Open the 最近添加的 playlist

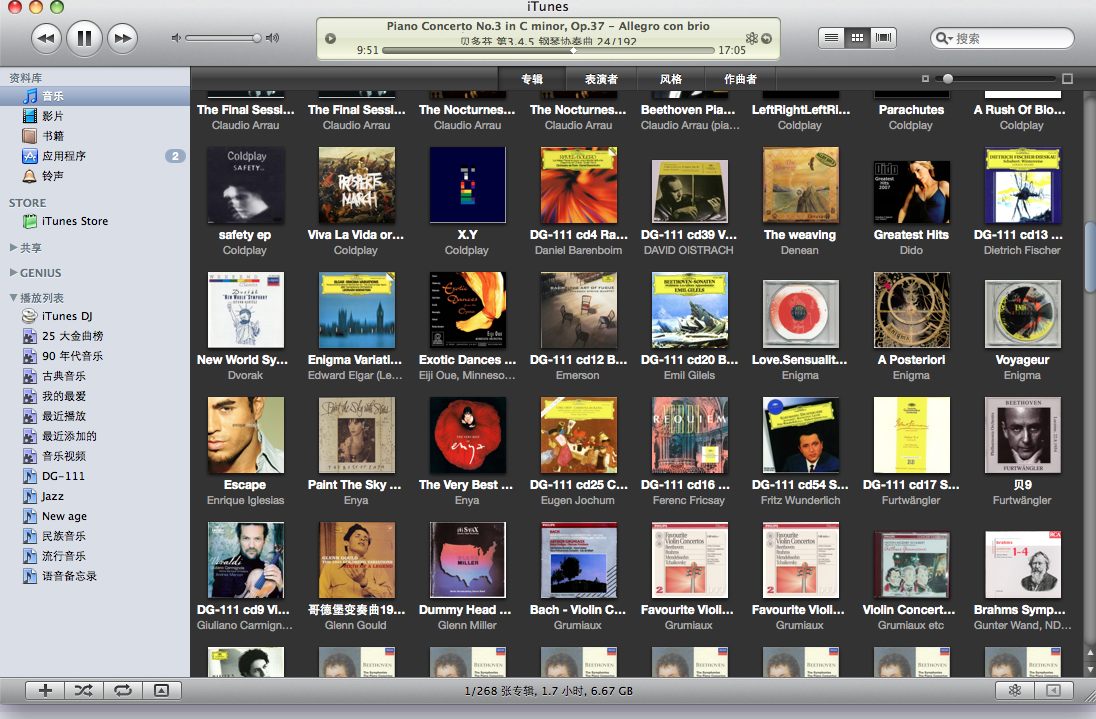tap(94, 436)
